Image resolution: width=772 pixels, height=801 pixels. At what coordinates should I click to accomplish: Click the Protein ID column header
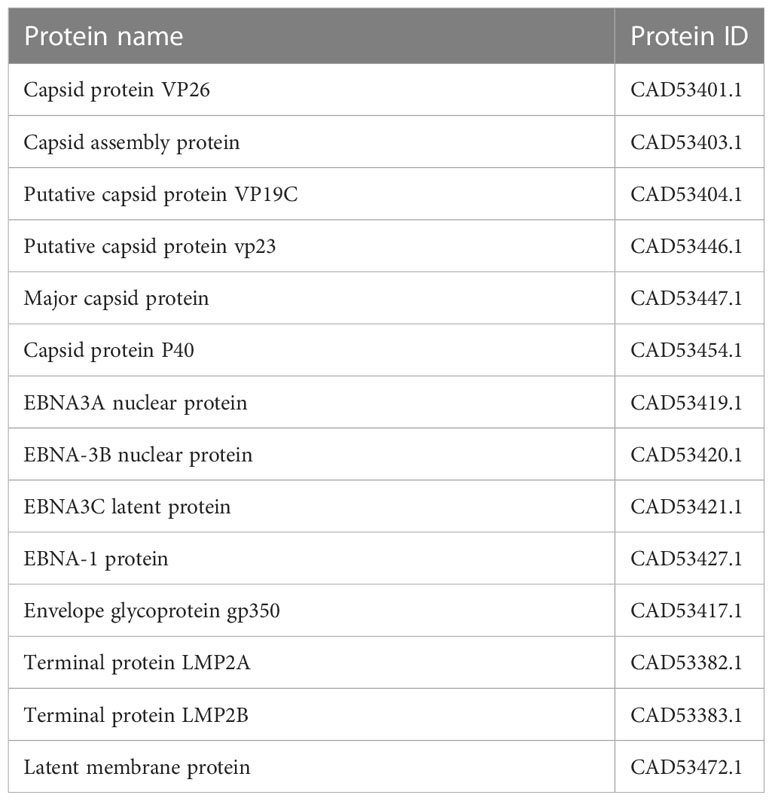click(x=689, y=36)
